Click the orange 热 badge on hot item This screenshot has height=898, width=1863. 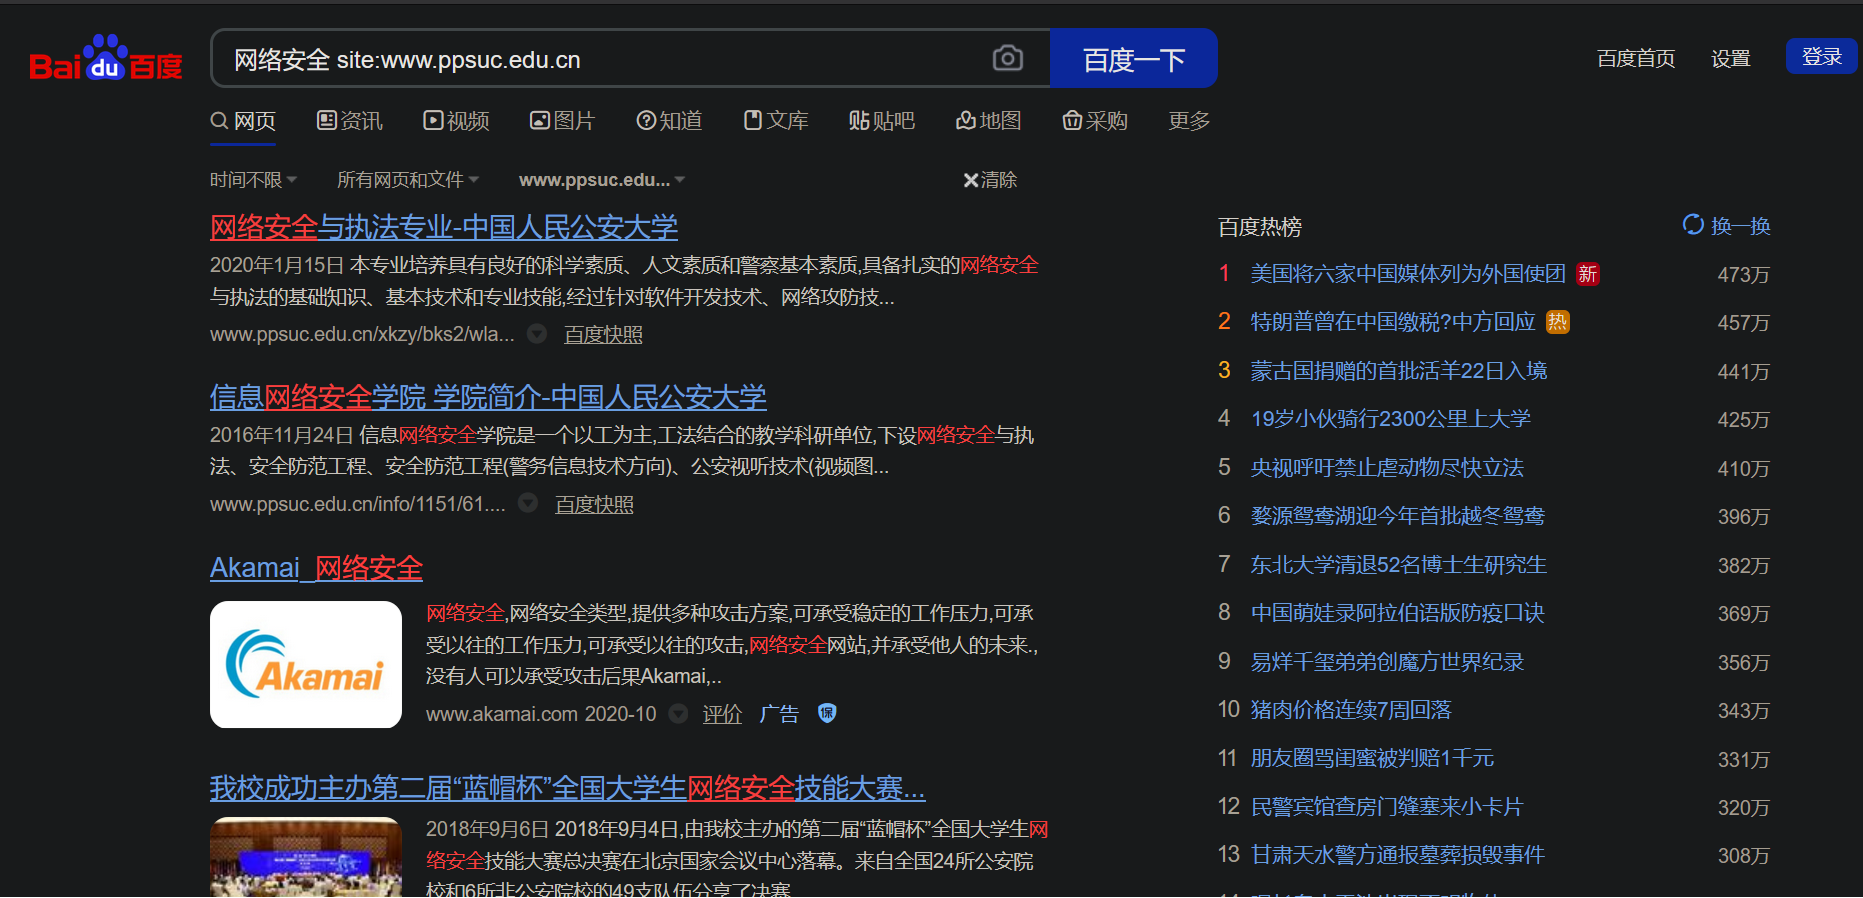(1557, 322)
